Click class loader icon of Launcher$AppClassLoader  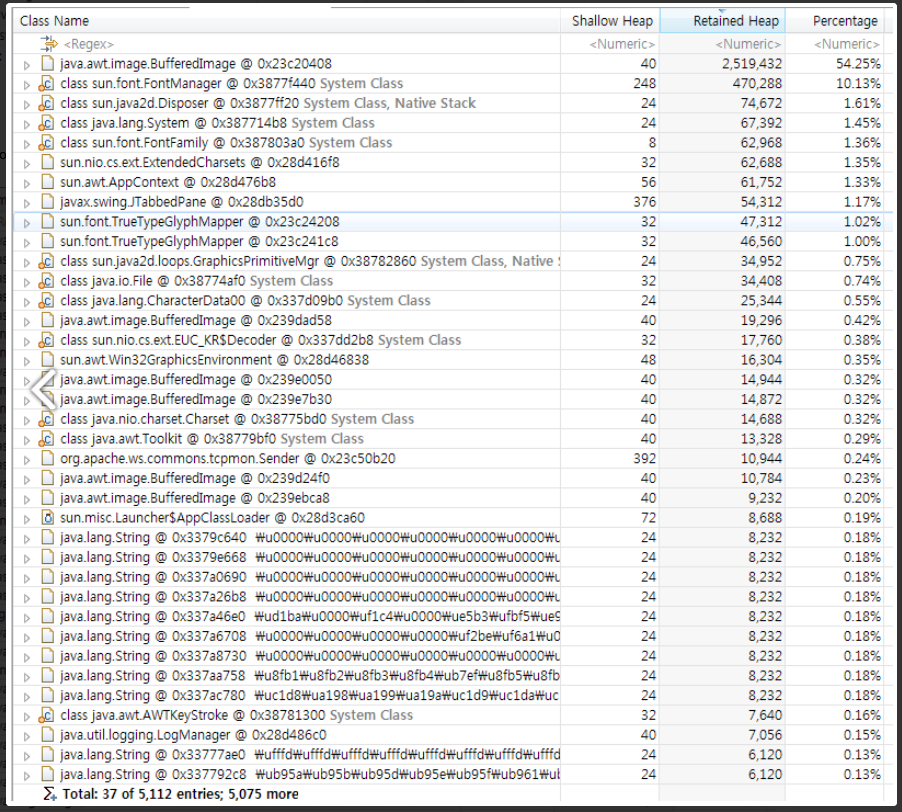pos(48,518)
